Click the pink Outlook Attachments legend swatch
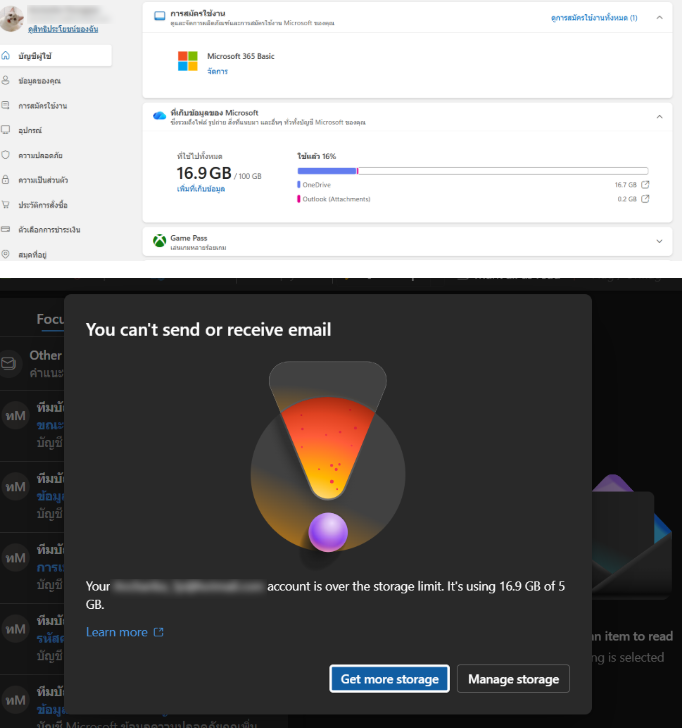 pyautogui.click(x=299, y=199)
